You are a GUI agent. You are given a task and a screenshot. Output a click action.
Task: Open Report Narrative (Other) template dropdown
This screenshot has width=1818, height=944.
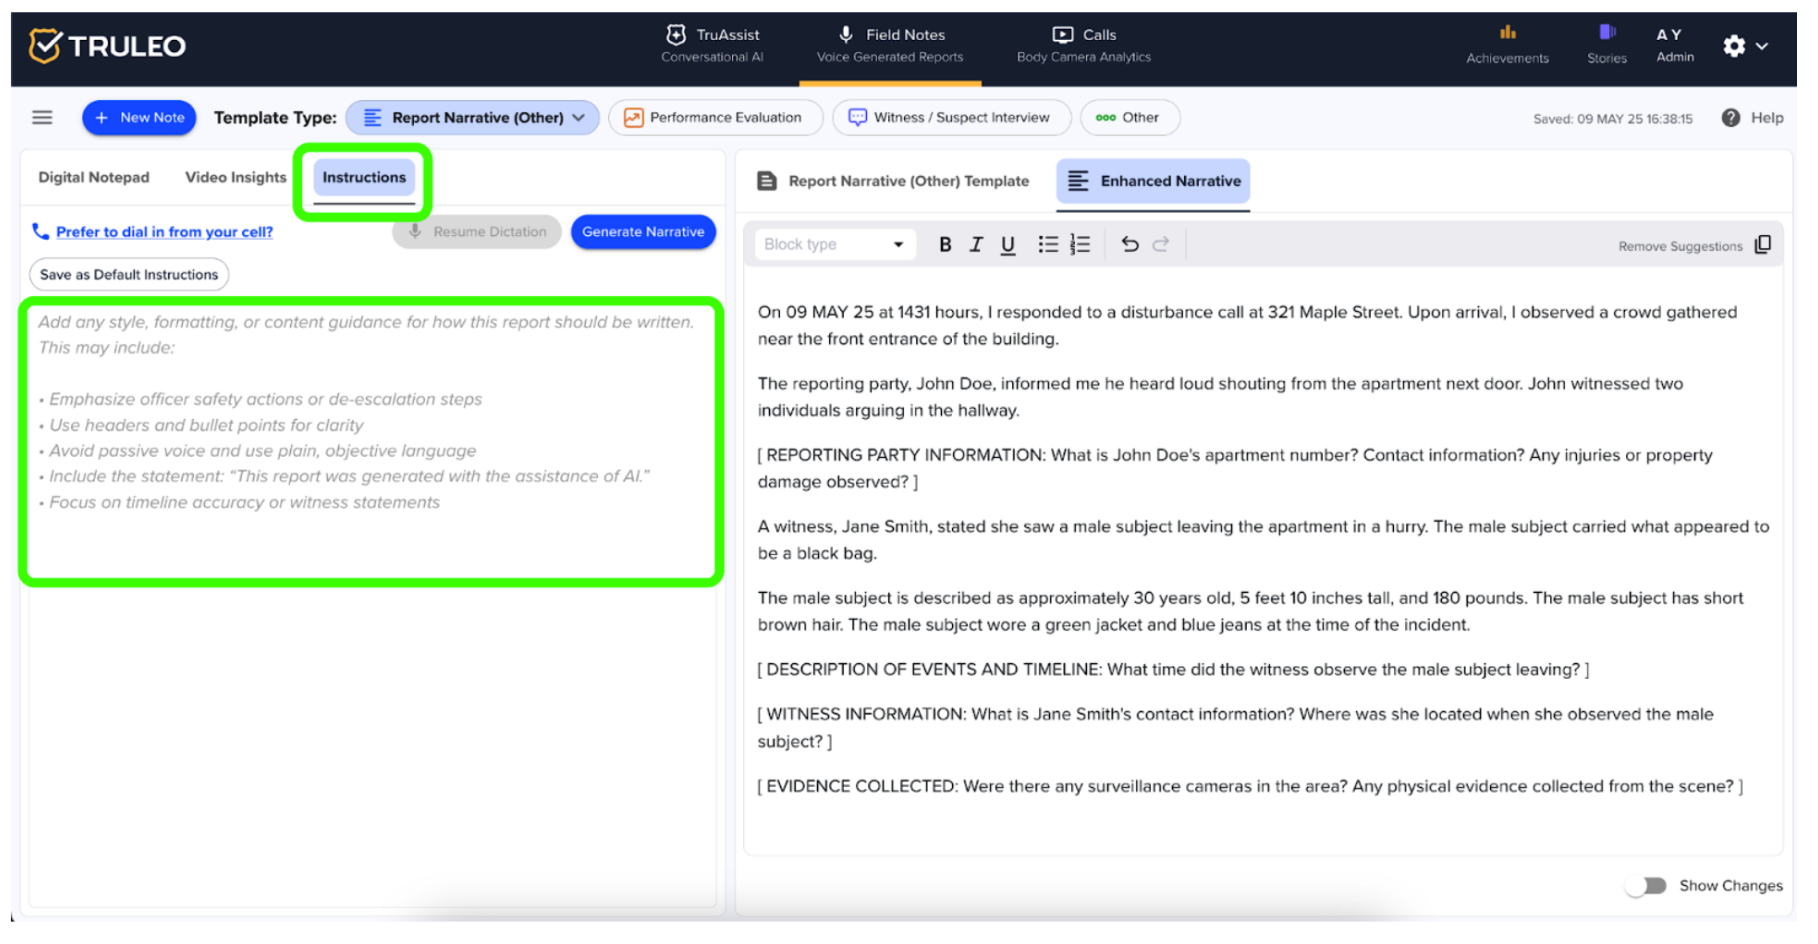473,118
